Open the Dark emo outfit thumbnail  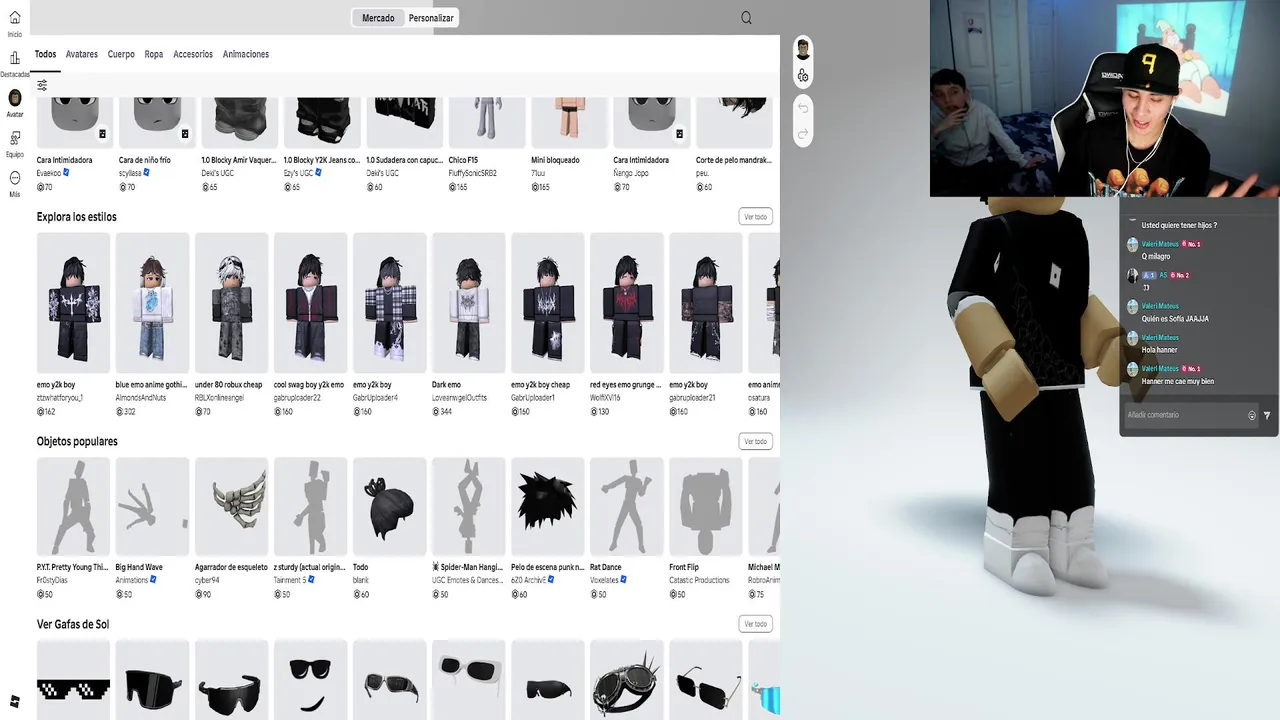pyautogui.click(x=468, y=303)
